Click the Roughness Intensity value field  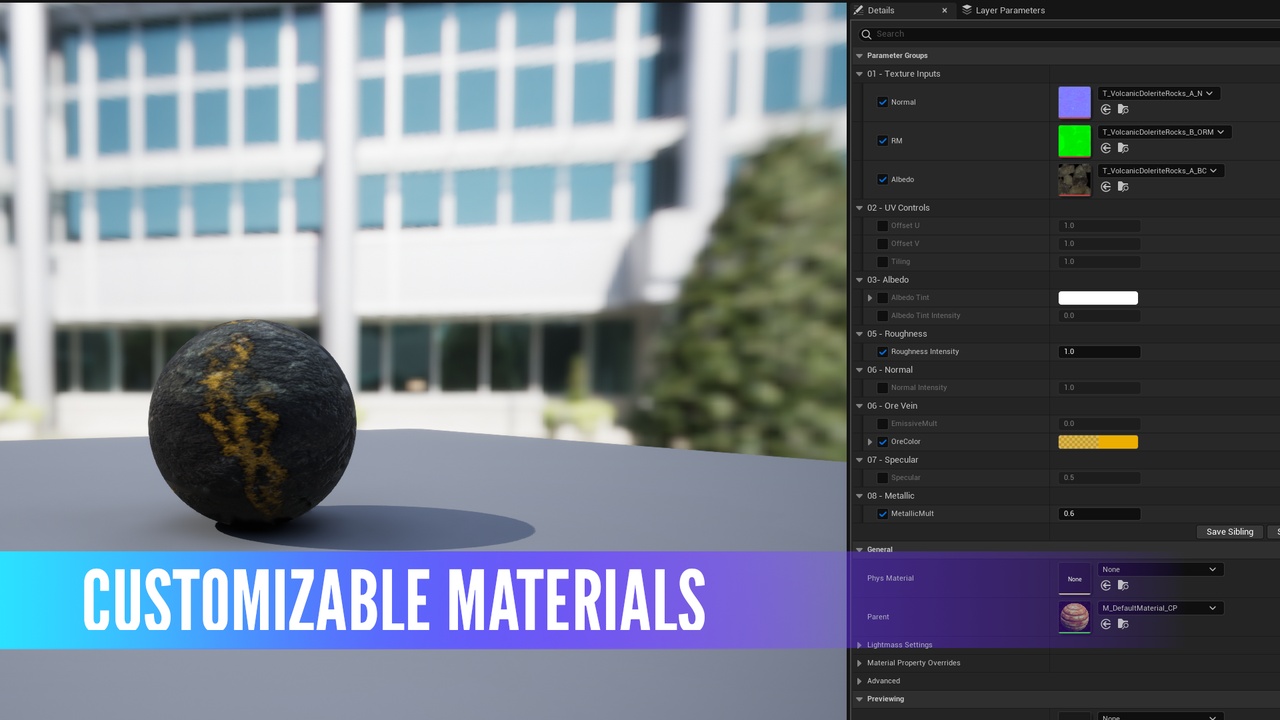tap(1099, 352)
